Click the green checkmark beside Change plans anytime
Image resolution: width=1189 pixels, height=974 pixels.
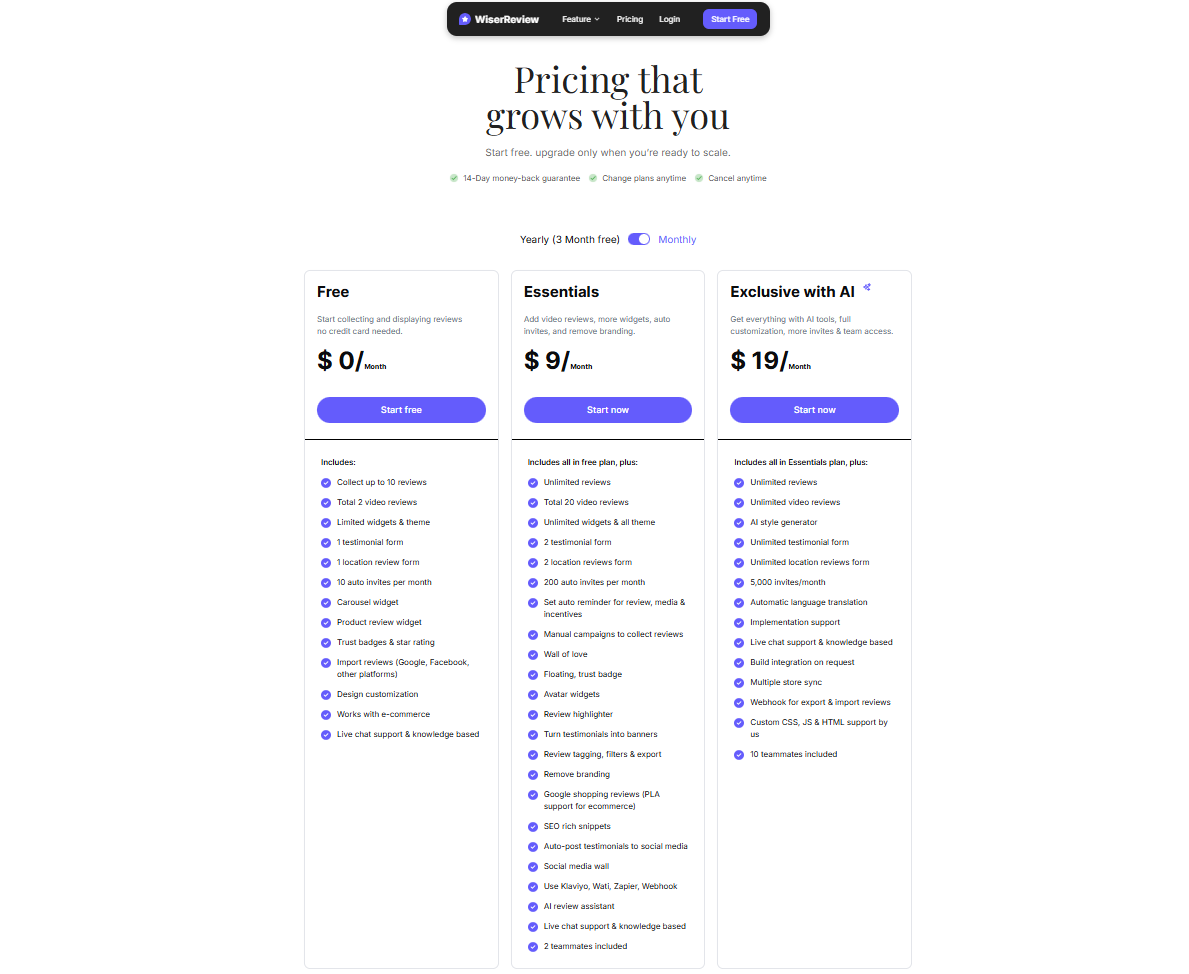(x=594, y=178)
